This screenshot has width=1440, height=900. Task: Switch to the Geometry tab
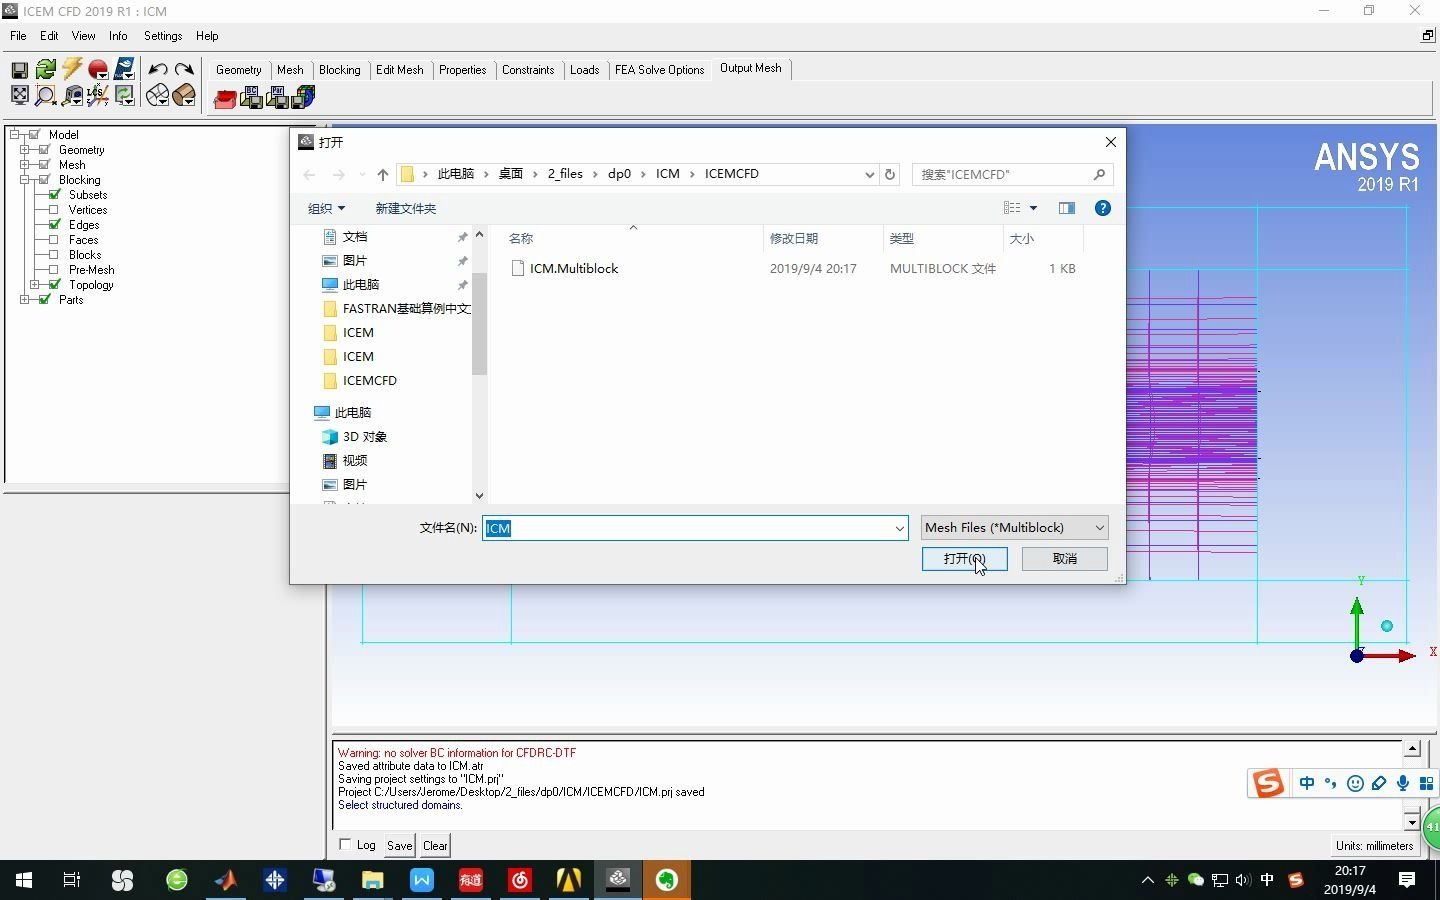click(x=239, y=70)
